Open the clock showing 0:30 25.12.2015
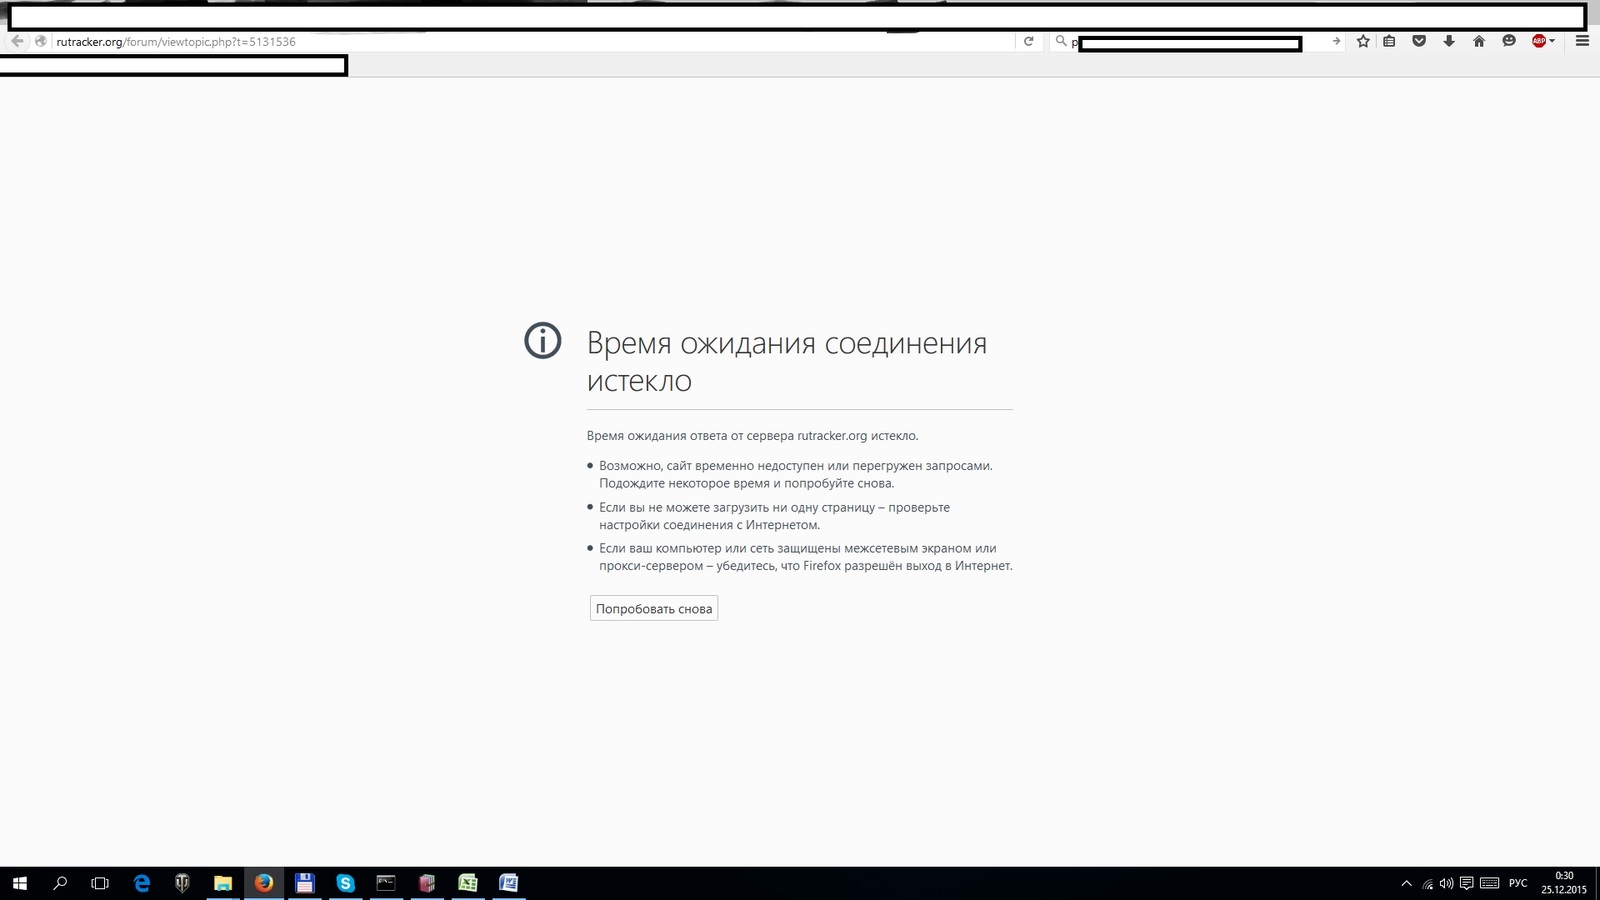 coord(1564,883)
